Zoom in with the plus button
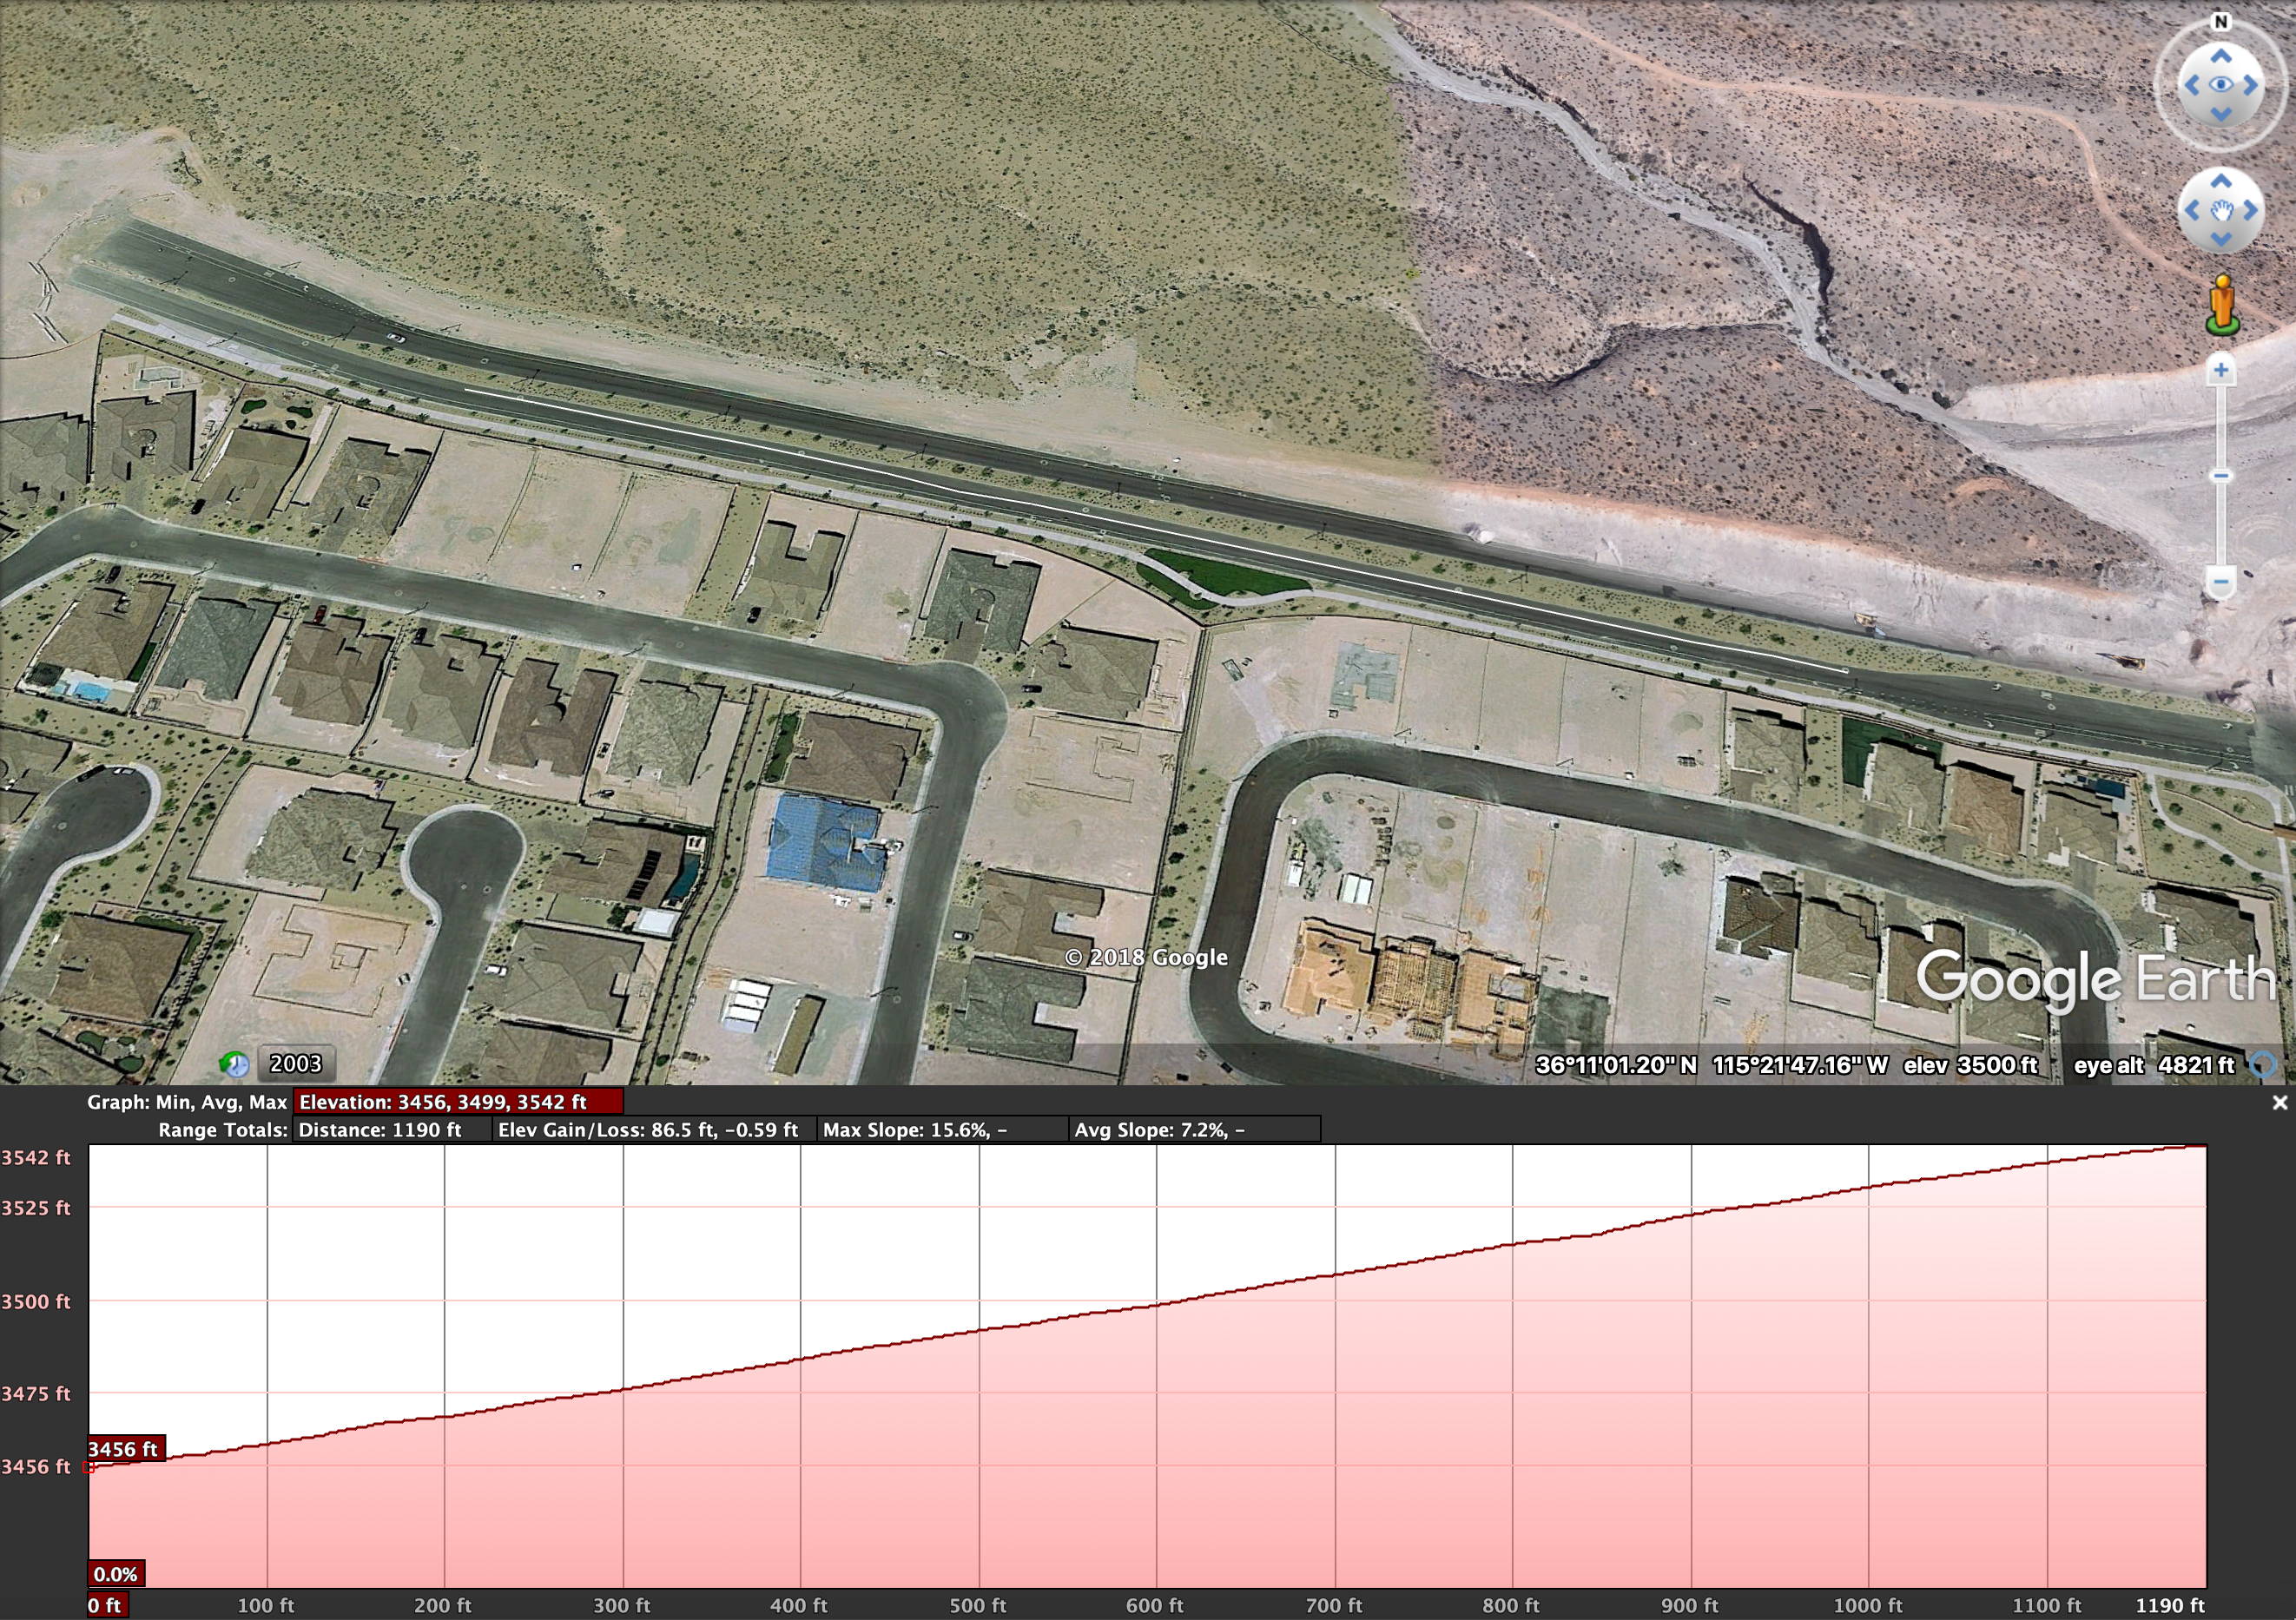2296x1620 pixels. (x=2221, y=371)
